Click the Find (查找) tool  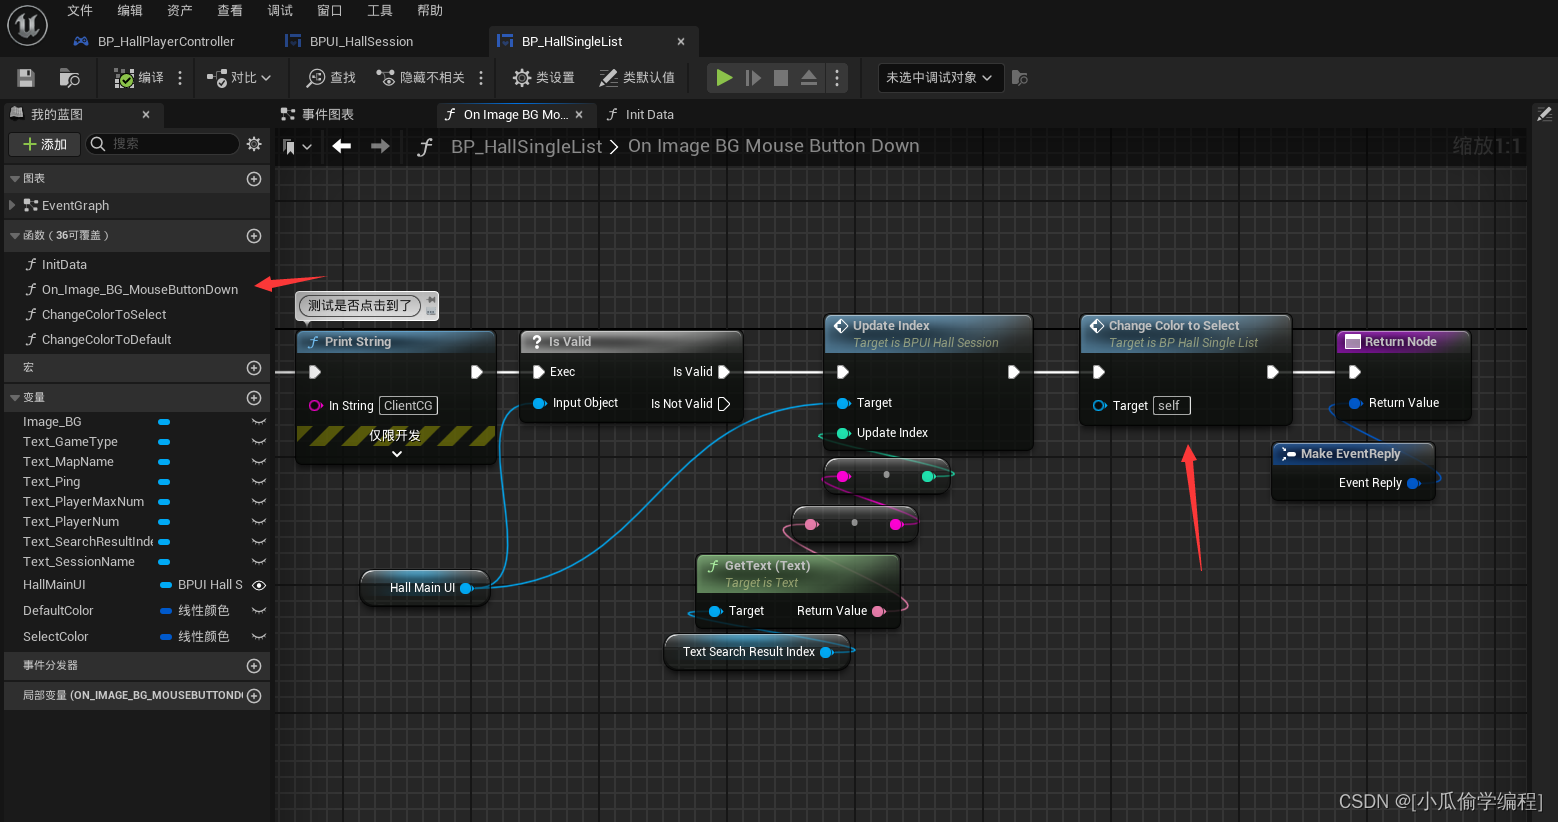[331, 78]
